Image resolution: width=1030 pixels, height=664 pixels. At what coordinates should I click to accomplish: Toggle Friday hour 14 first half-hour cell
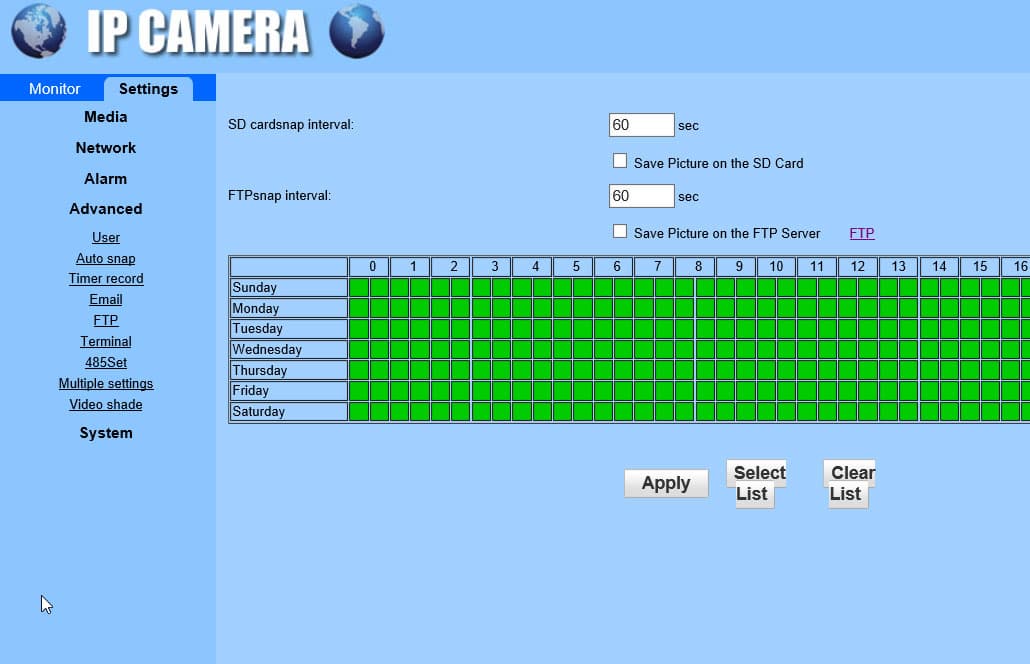pos(929,391)
